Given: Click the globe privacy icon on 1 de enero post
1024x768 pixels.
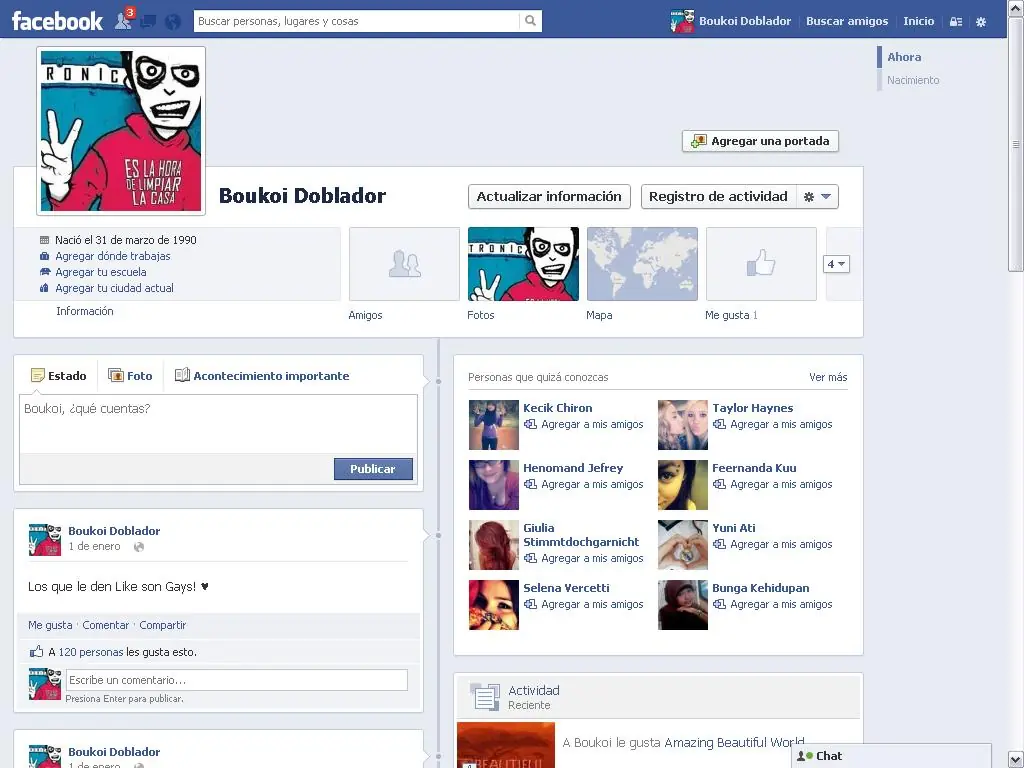Looking at the screenshot, I should (138, 547).
